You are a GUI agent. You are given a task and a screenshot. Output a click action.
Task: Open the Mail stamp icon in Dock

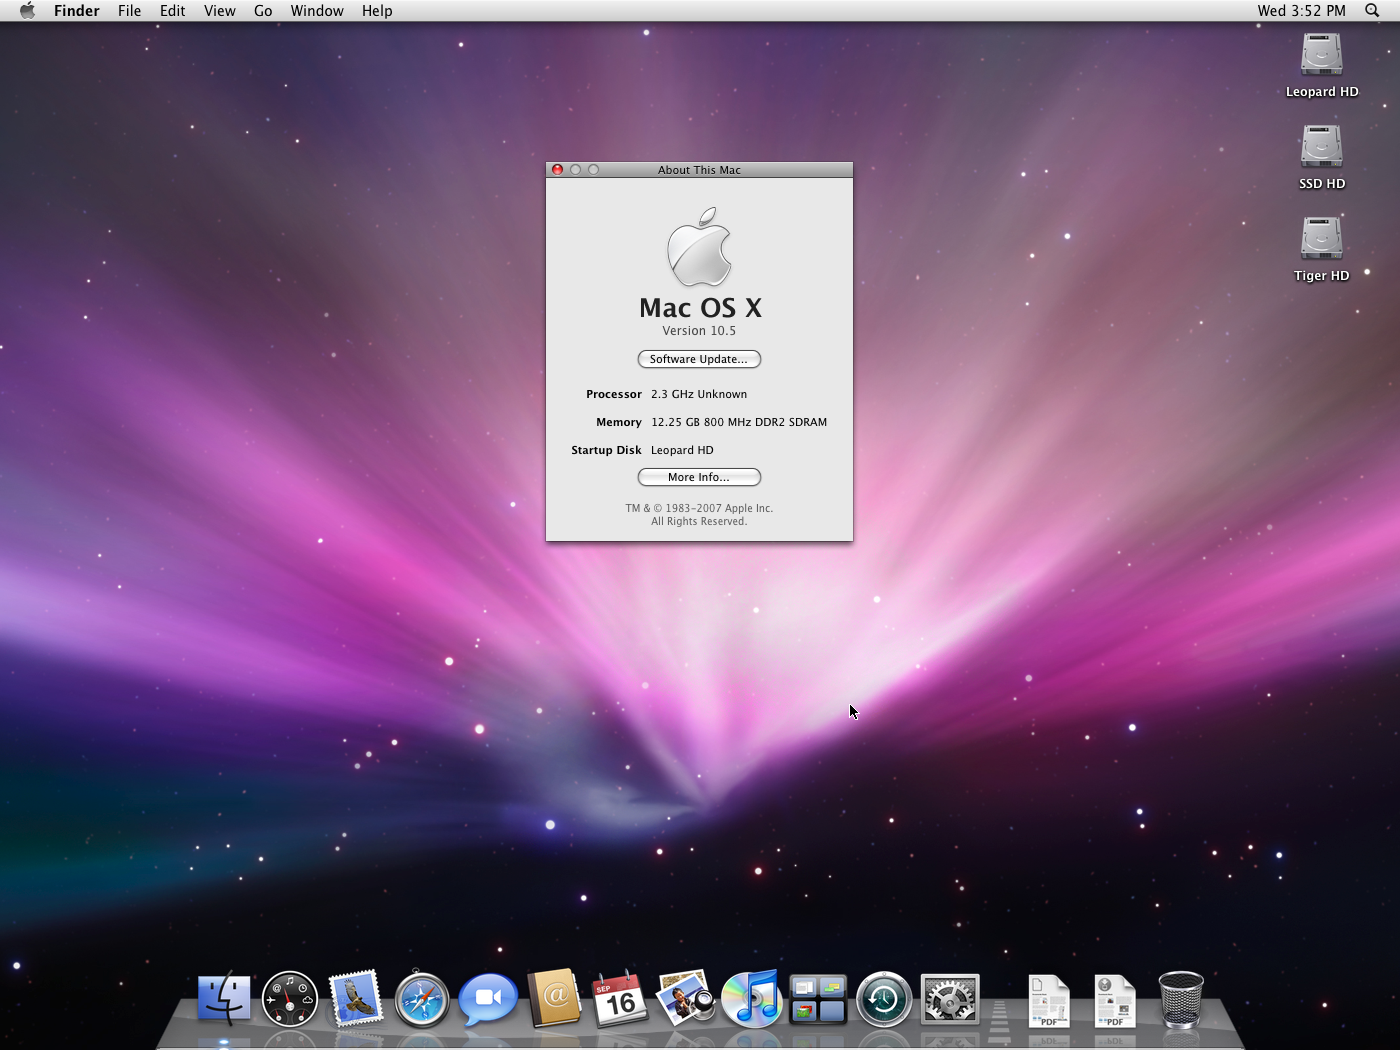click(x=356, y=998)
